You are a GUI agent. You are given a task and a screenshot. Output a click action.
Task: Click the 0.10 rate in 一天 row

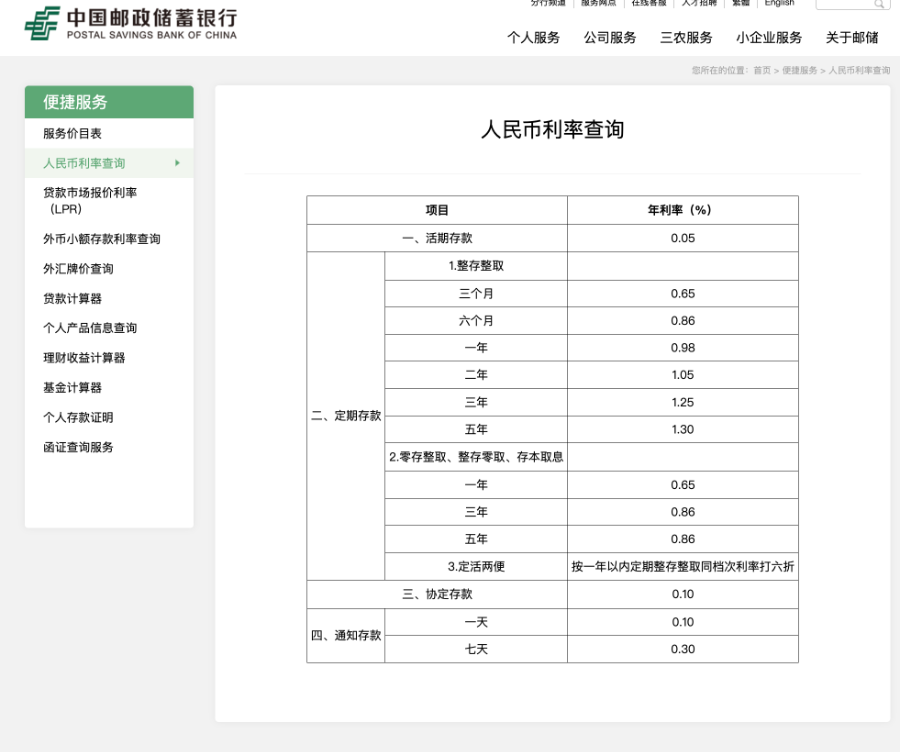coord(682,622)
